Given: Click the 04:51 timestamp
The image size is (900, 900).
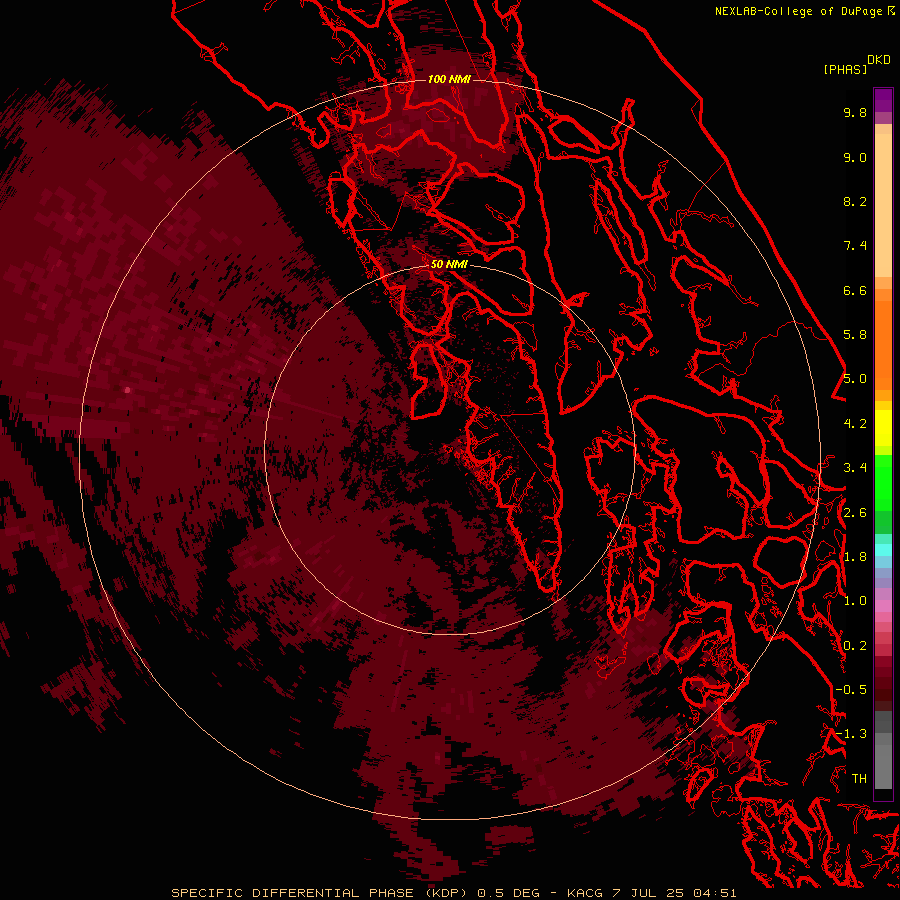Looking at the screenshot, I should (714, 893).
